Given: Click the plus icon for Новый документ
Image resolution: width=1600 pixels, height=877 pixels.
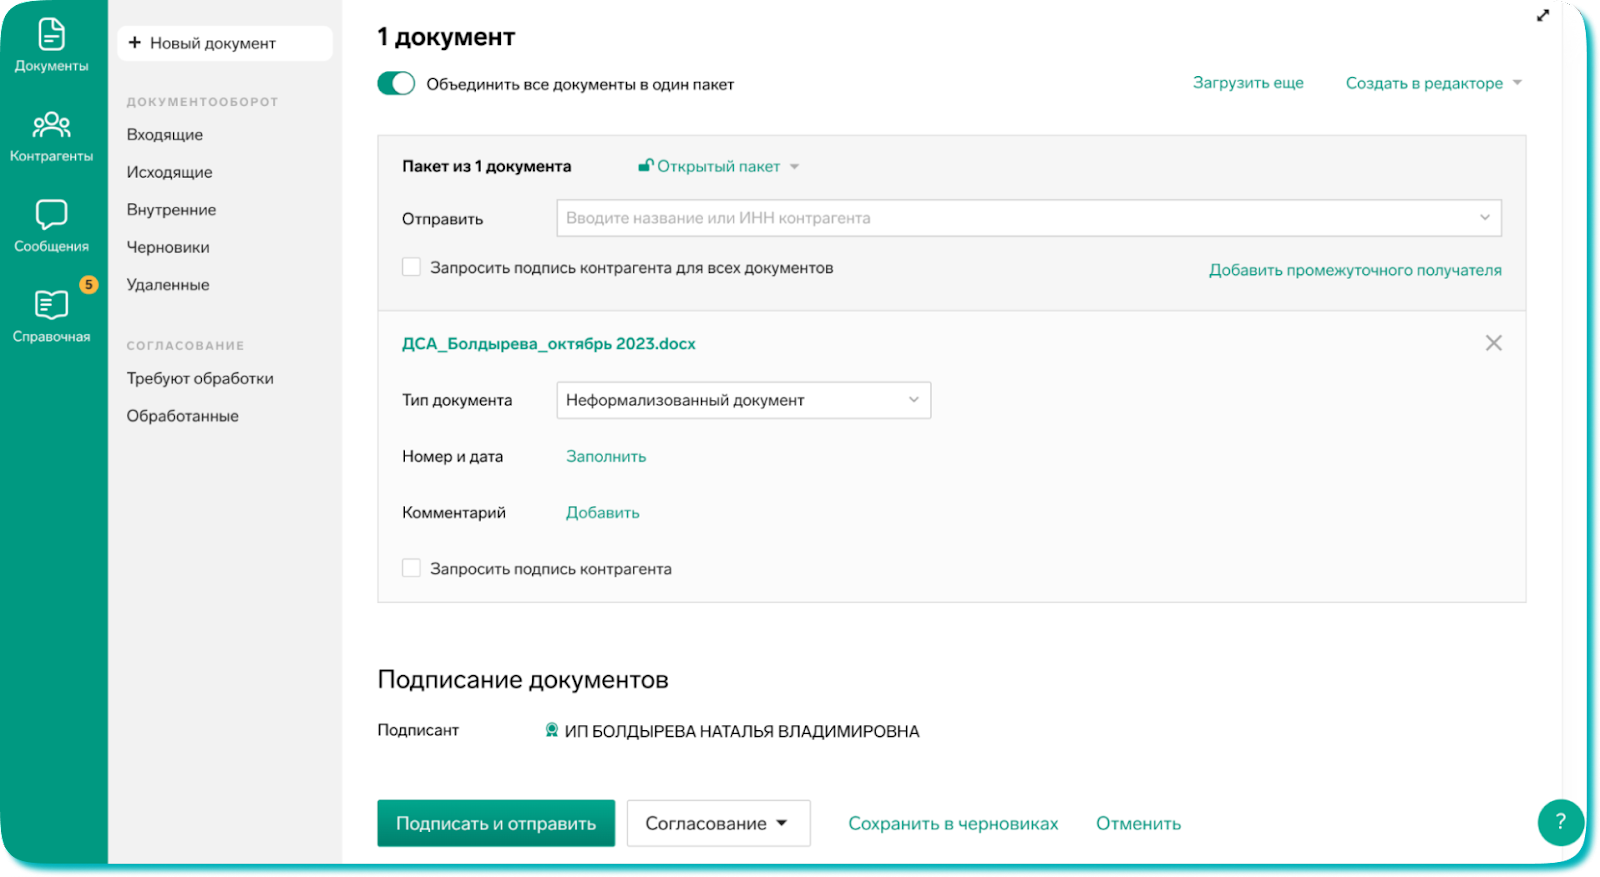Looking at the screenshot, I should (135, 43).
